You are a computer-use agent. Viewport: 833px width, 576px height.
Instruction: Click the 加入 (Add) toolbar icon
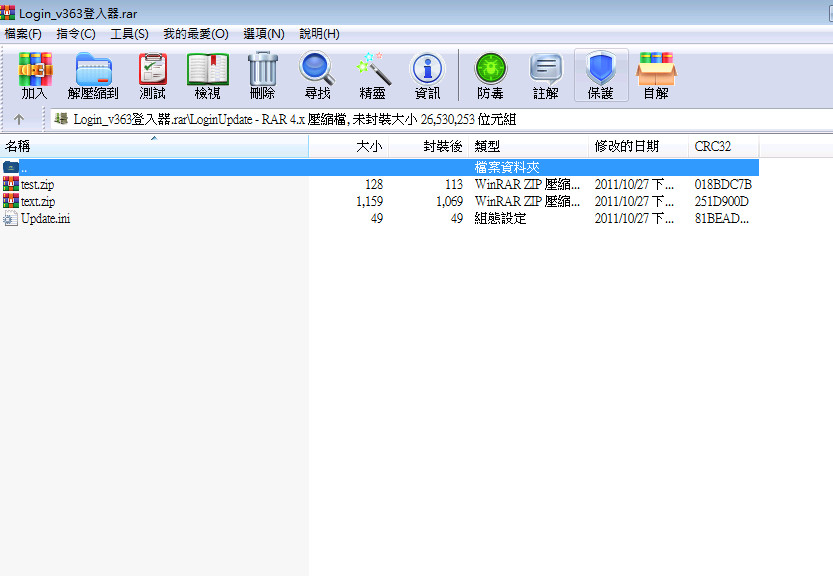35,75
